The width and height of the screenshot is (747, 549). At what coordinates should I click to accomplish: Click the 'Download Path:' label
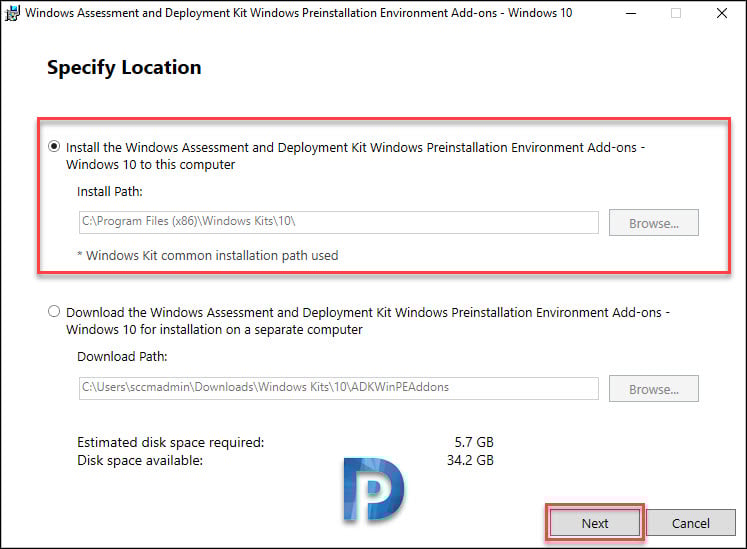(122, 356)
